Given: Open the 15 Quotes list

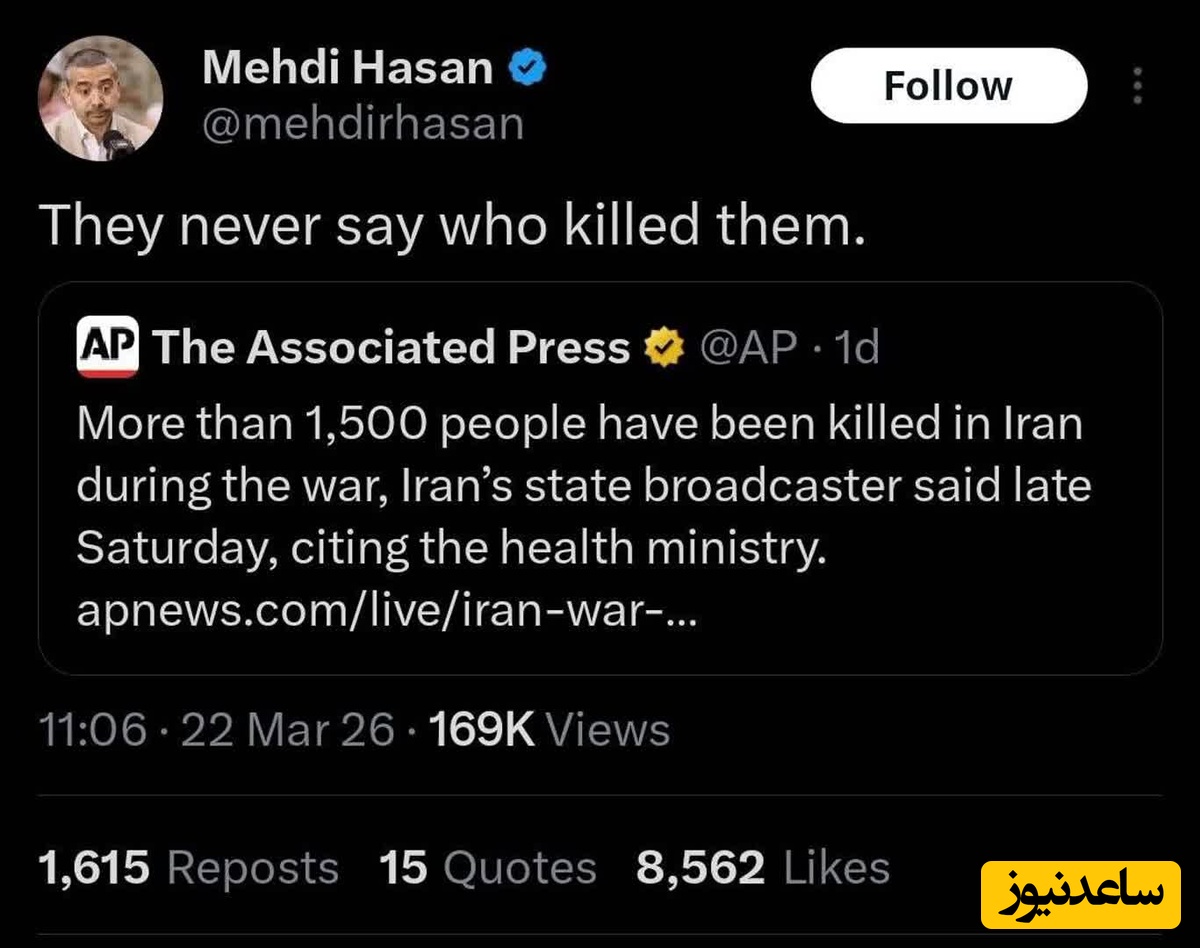Looking at the screenshot, I should pos(488,868).
